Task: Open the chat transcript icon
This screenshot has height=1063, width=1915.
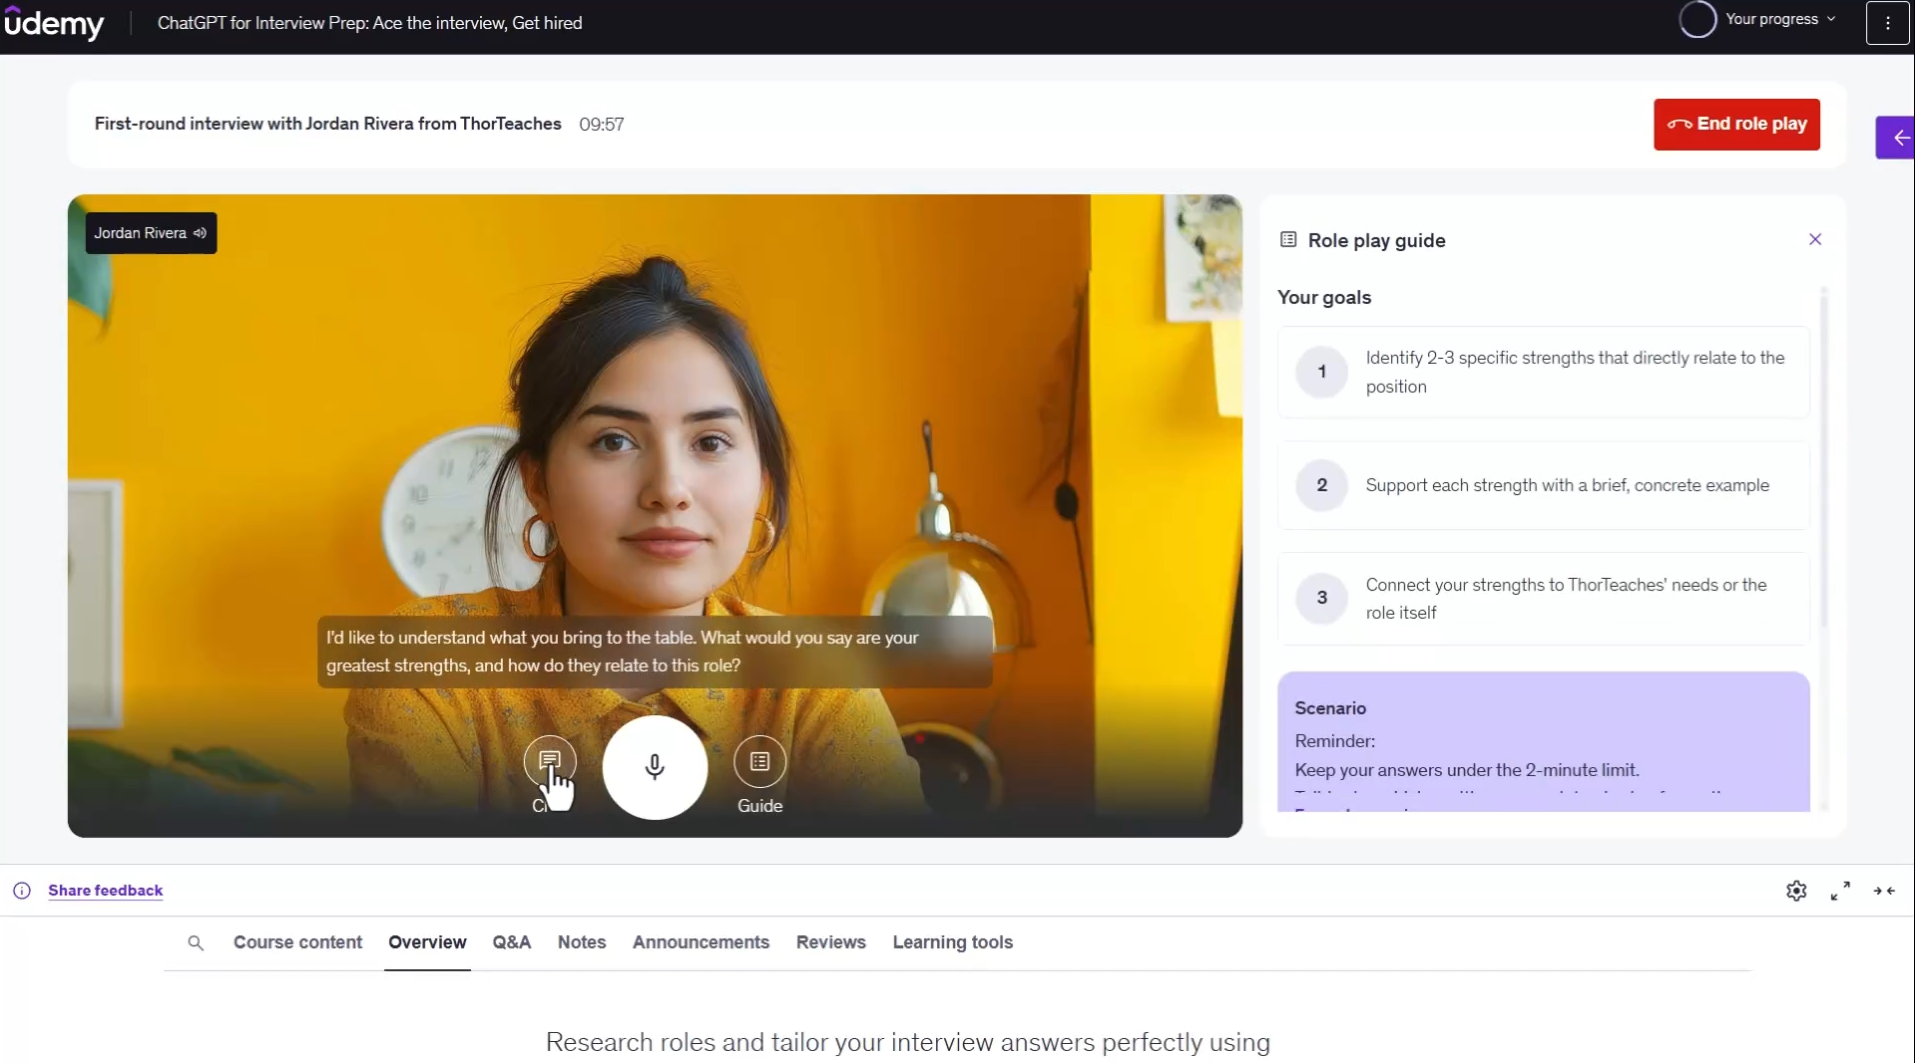Action: click(x=549, y=762)
